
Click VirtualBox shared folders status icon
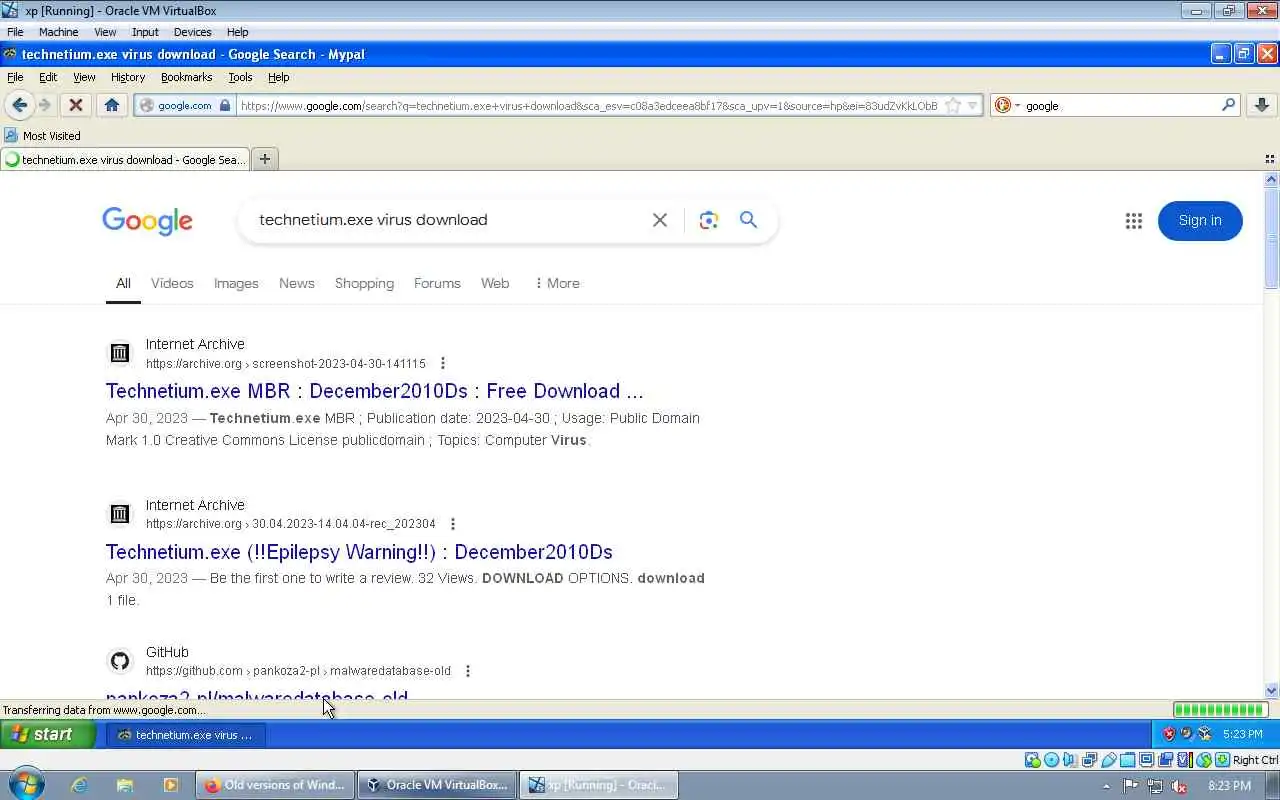(x=1128, y=760)
